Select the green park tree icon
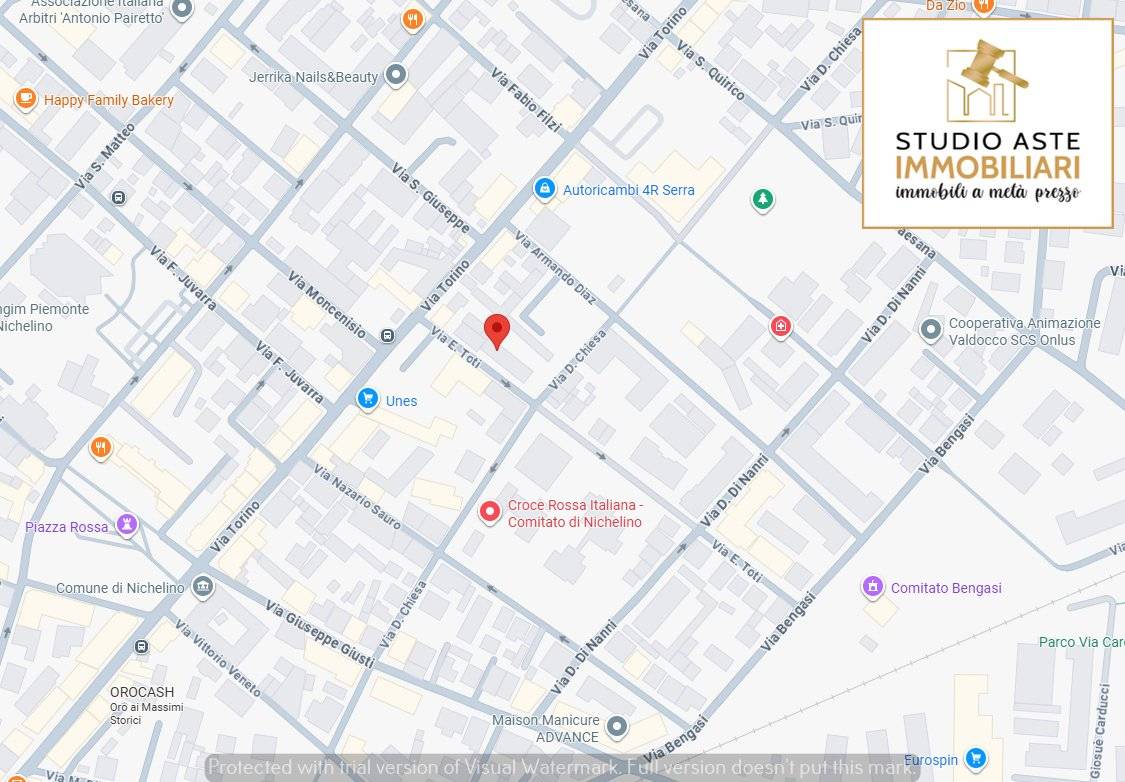The width and height of the screenshot is (1125, 782). coord(763,200)
